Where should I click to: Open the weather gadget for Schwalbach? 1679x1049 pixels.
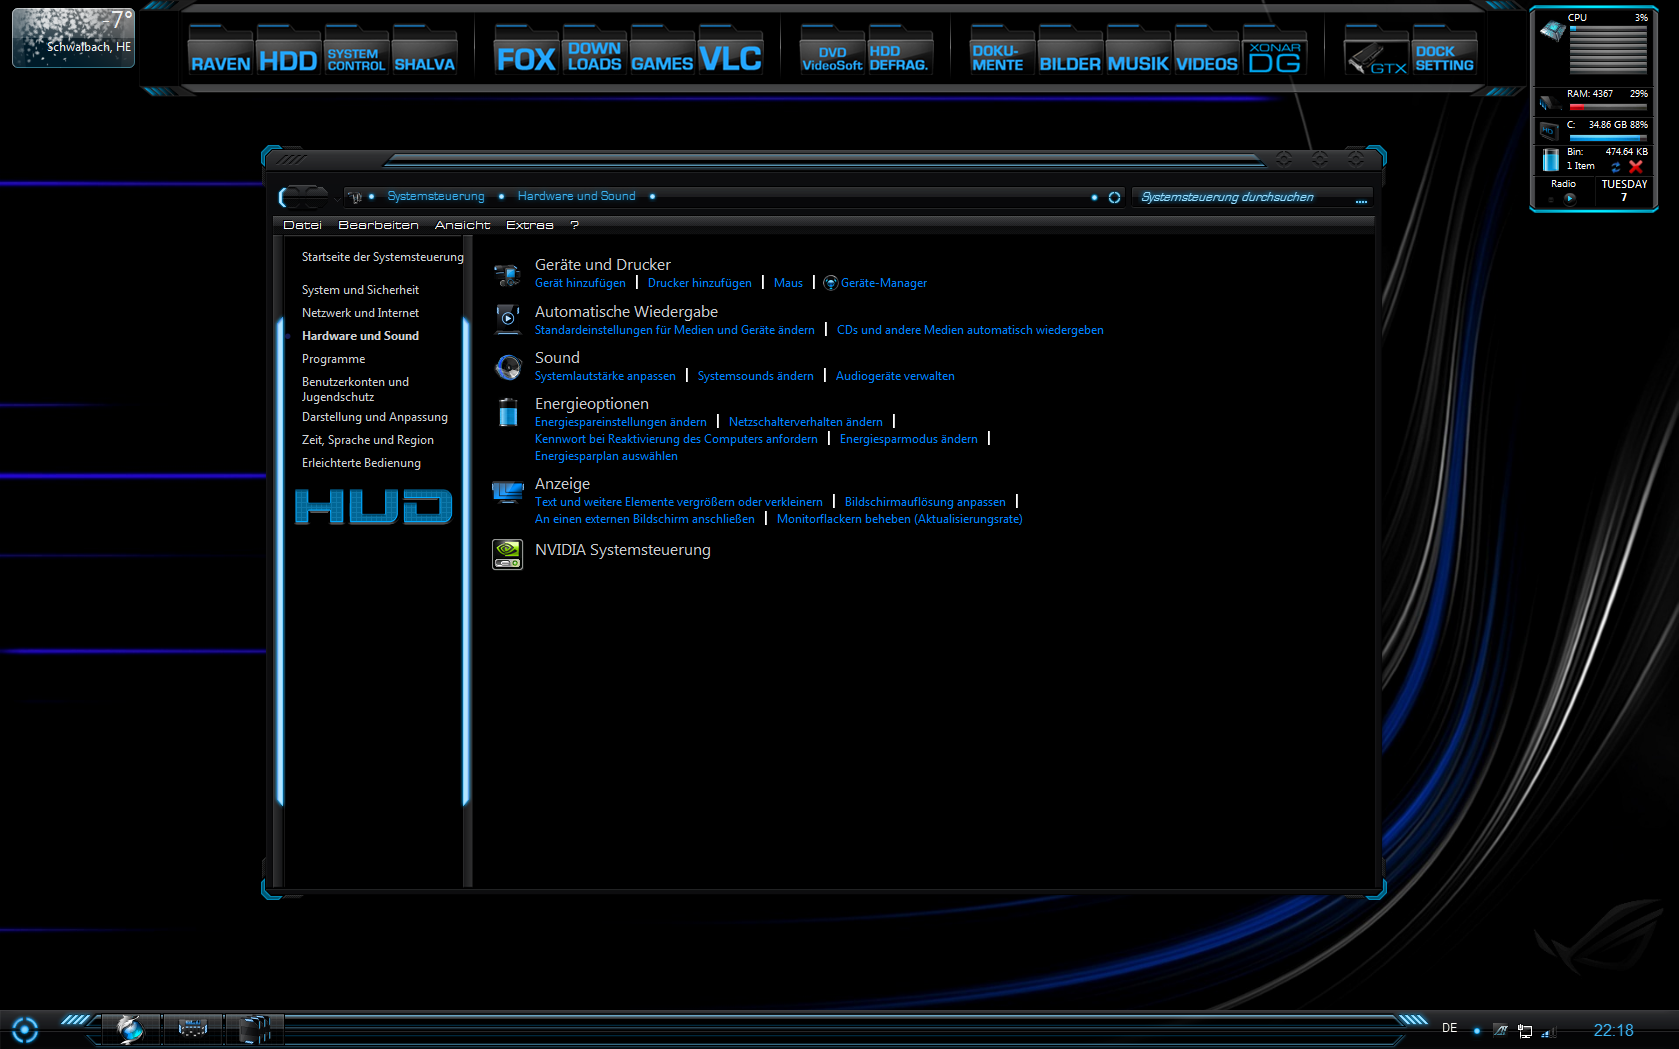point(73,37)
